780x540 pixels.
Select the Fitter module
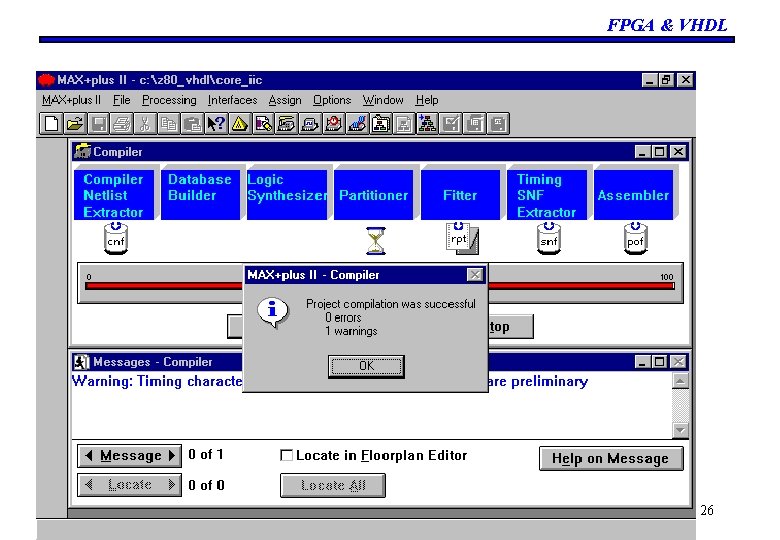(460, 195)
